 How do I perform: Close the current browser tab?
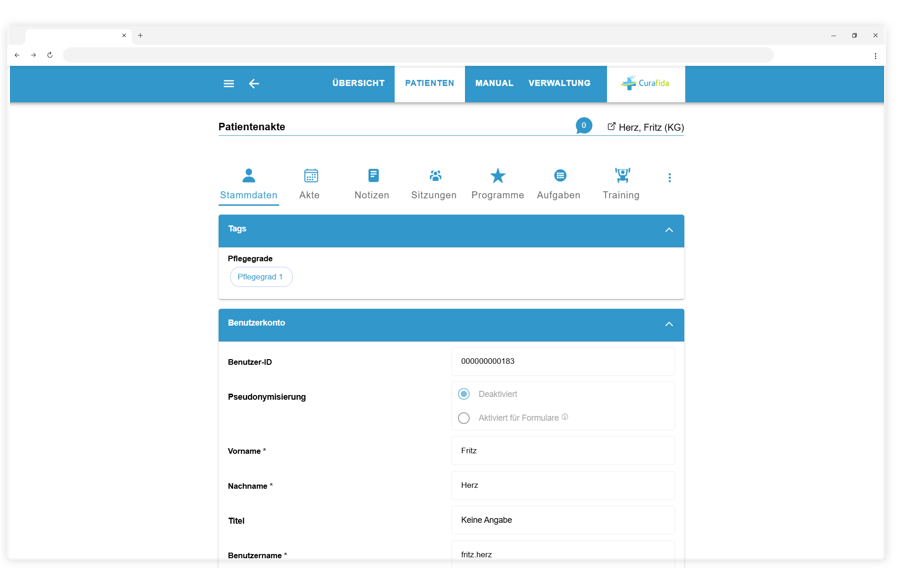click(x=124, y=35)
